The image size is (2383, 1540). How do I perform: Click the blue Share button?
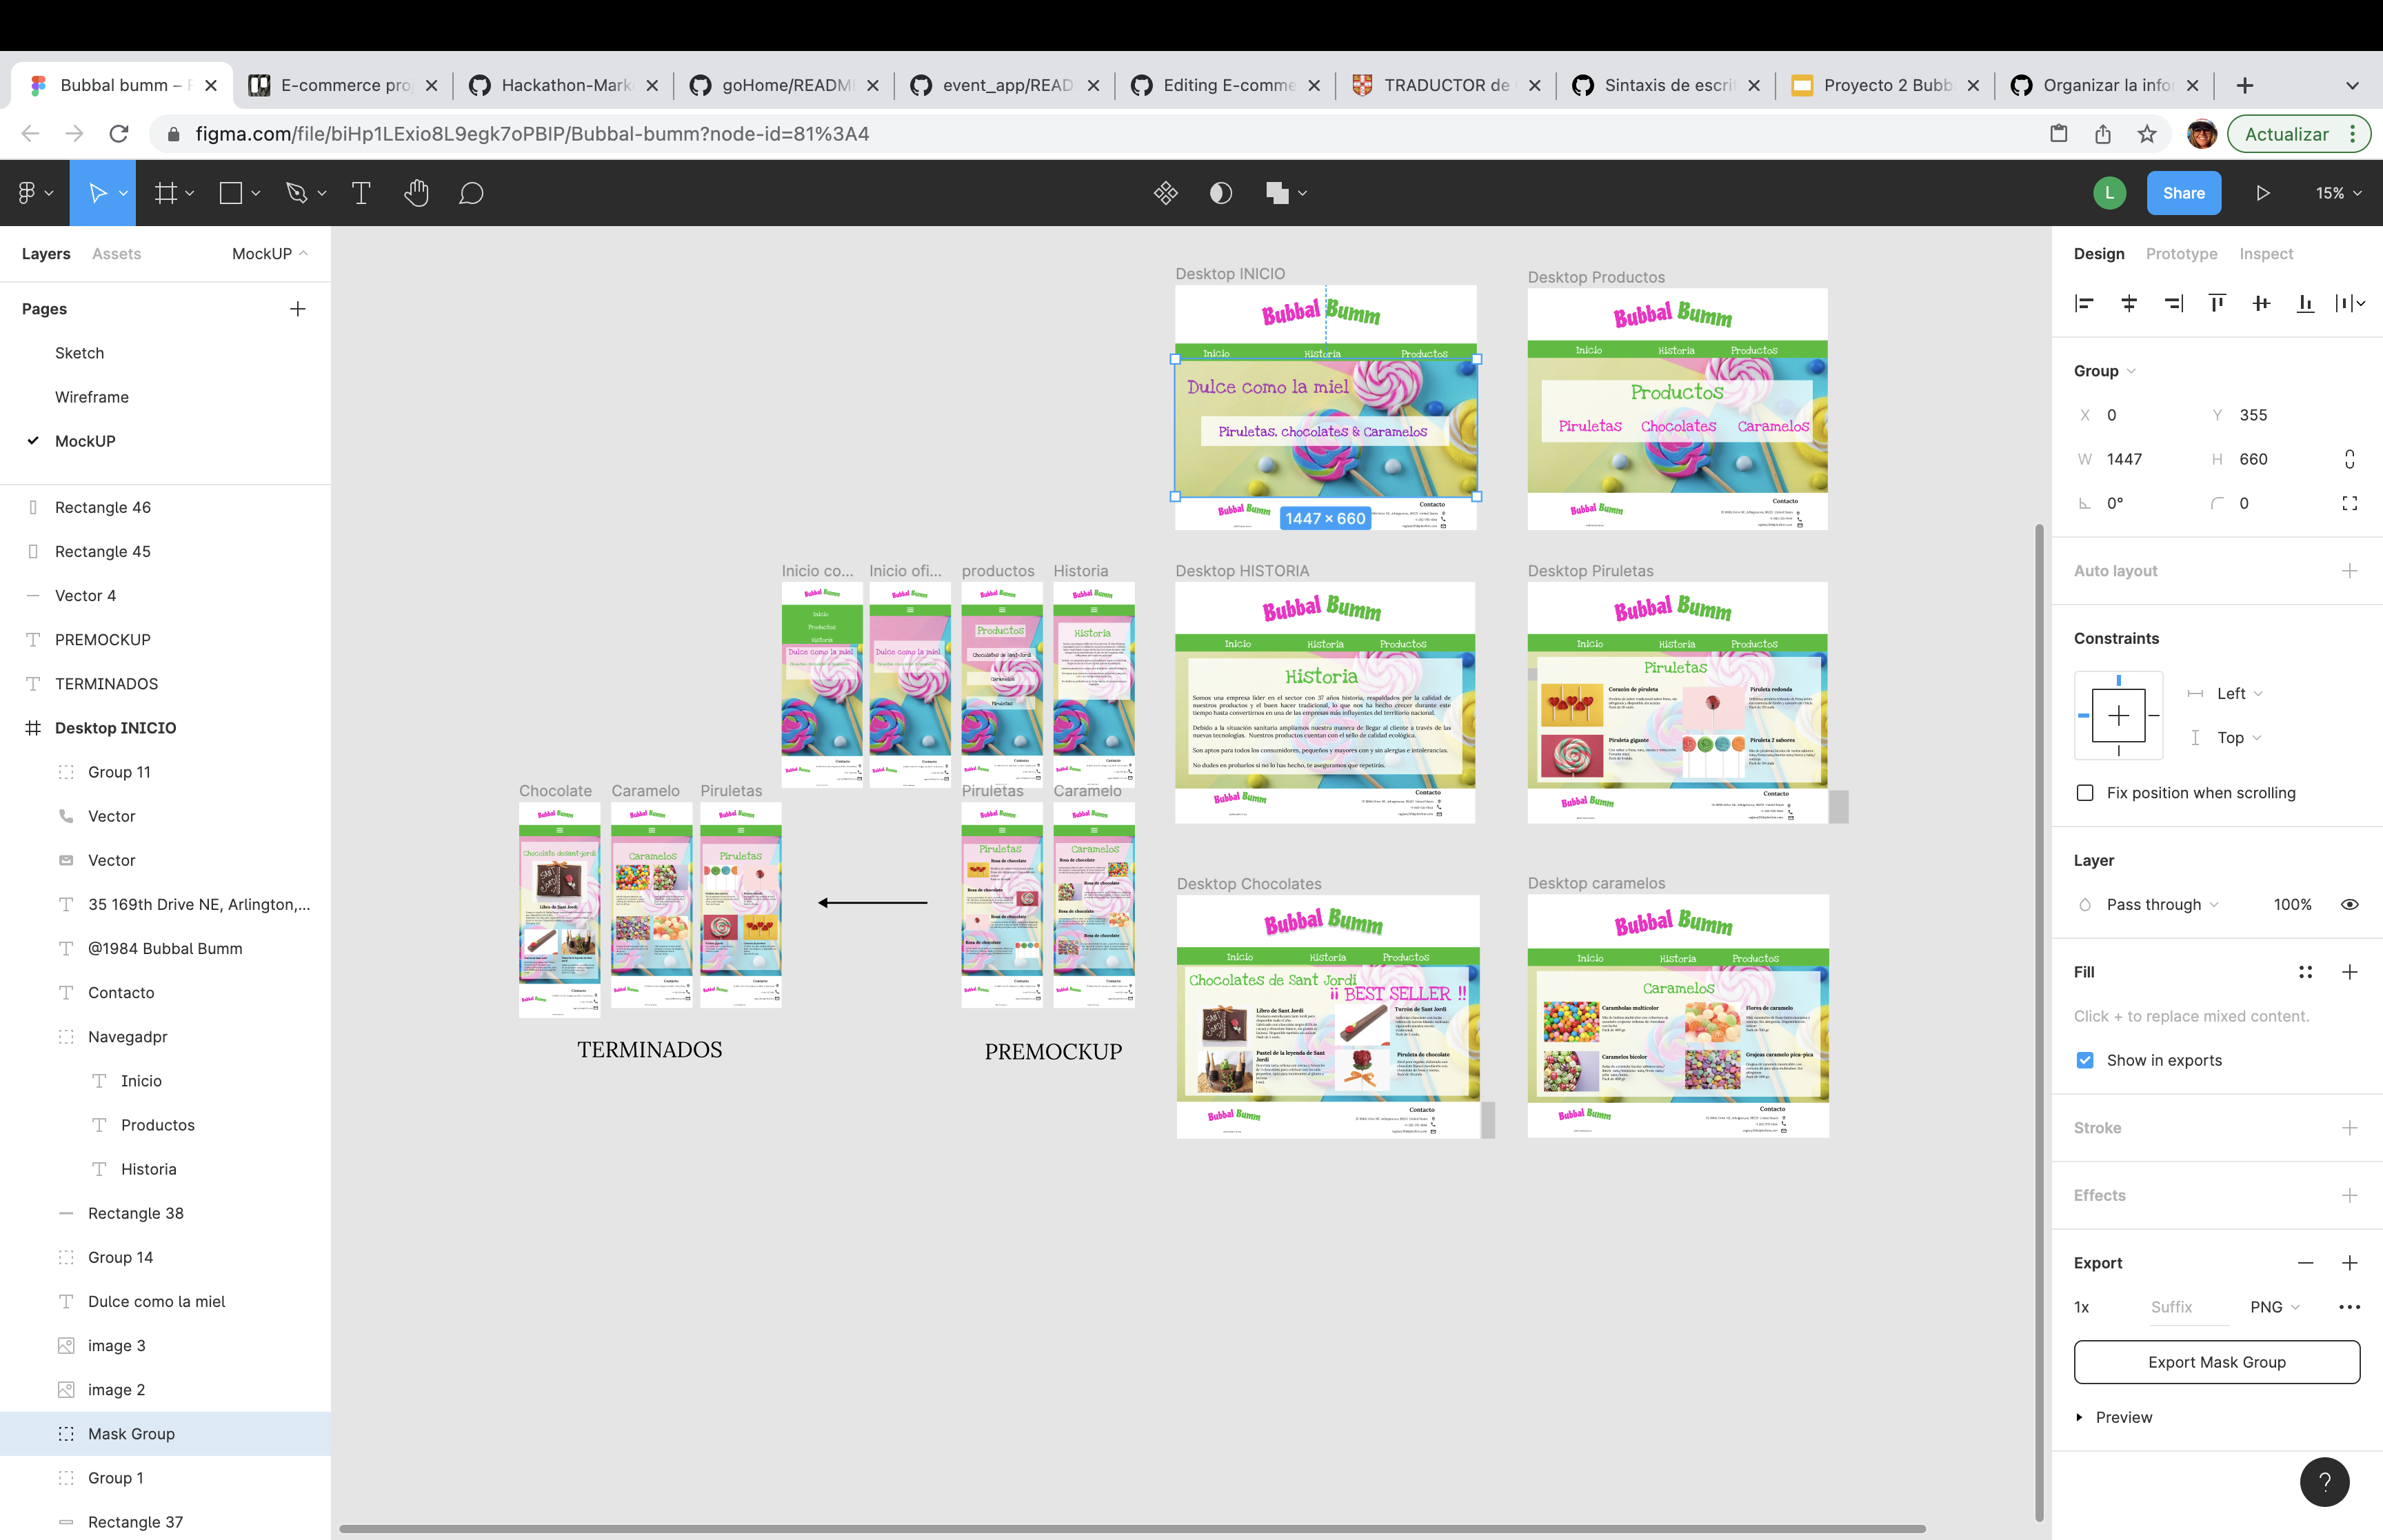[x=2183, y=193]
